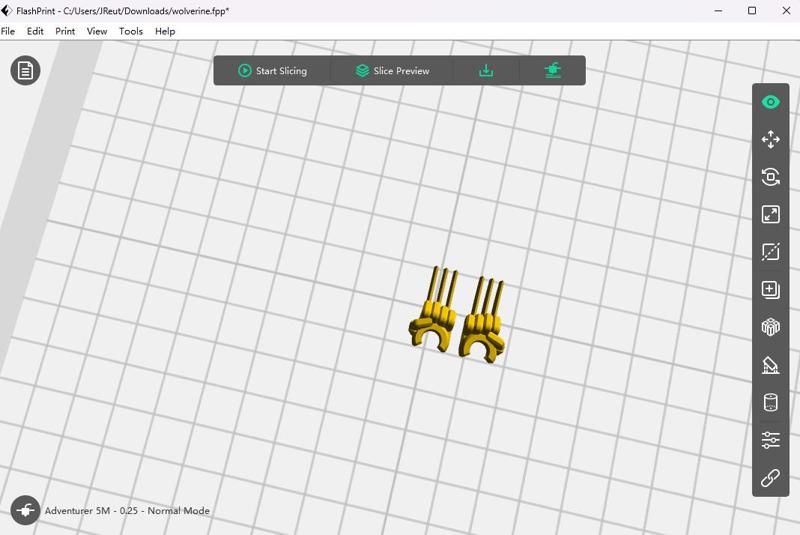Select the Move tool icon
Viewport: 800px width, 535px height.
770,139
